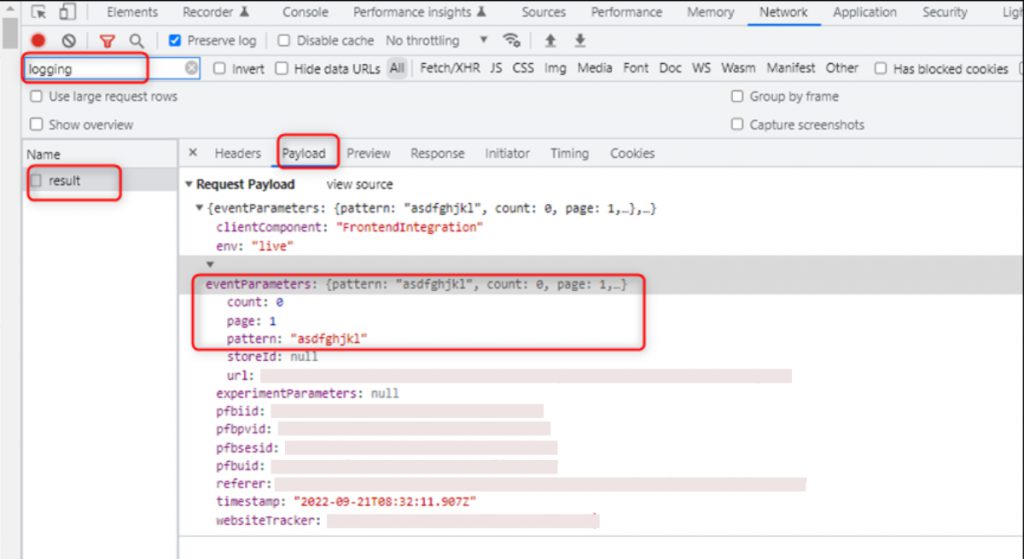Viewport: 1024px width, 559px height.
Task: Filter requests by Other type
Action: click(842, 68)
